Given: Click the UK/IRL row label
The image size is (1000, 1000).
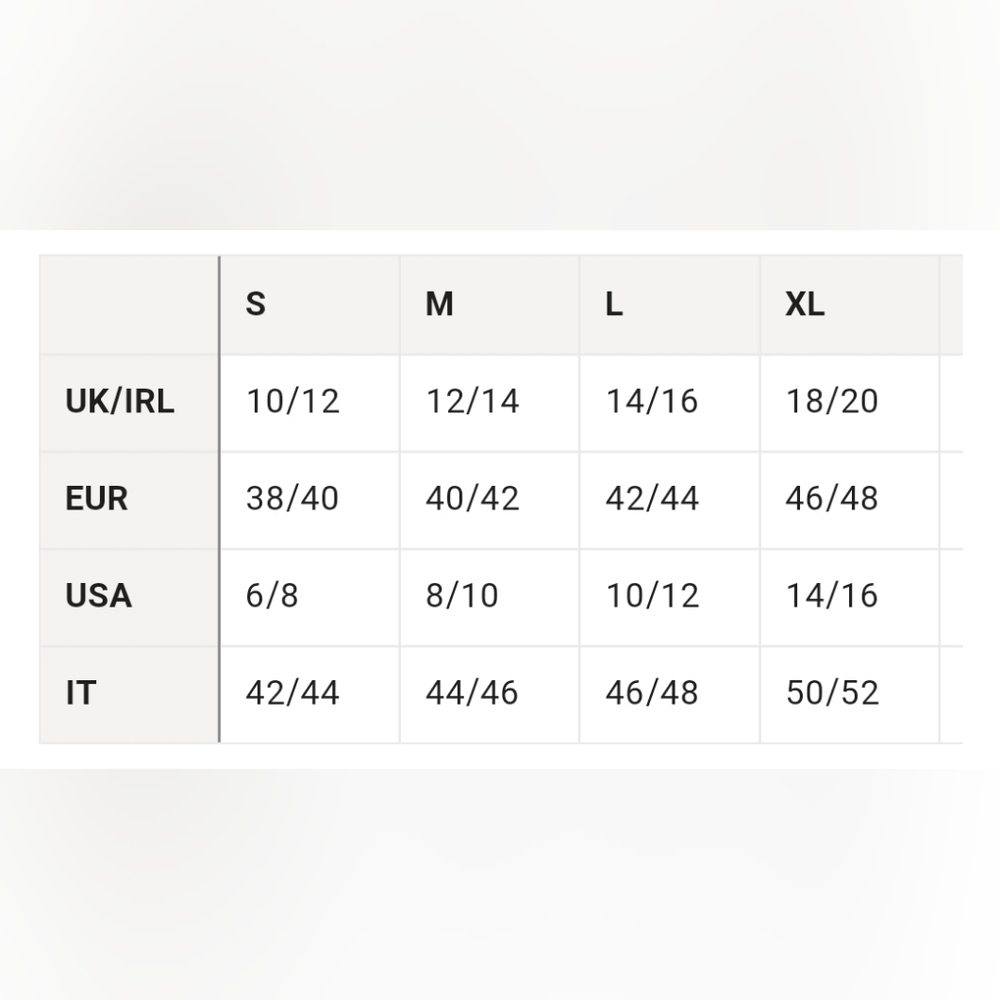Looking at the screenshot, I should tap(129, 403).
